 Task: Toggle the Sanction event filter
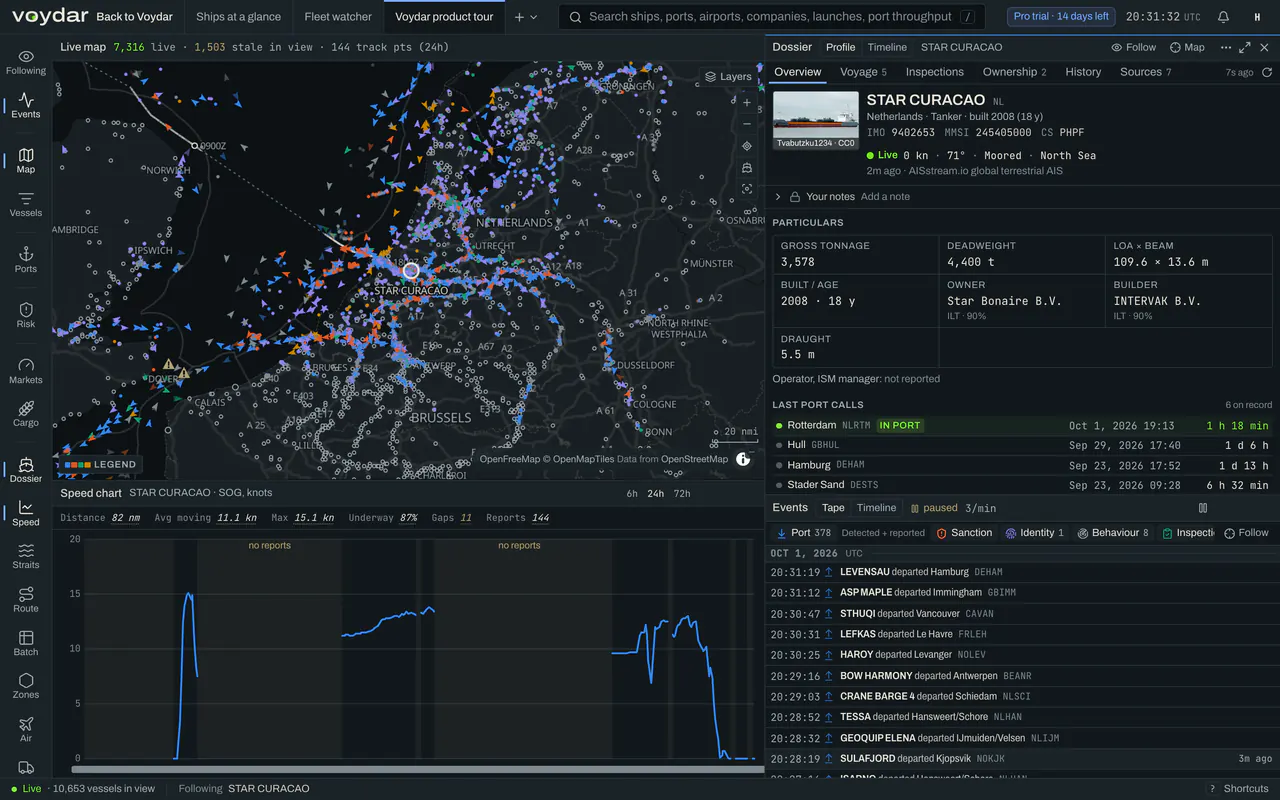click(x=965, y=533)
